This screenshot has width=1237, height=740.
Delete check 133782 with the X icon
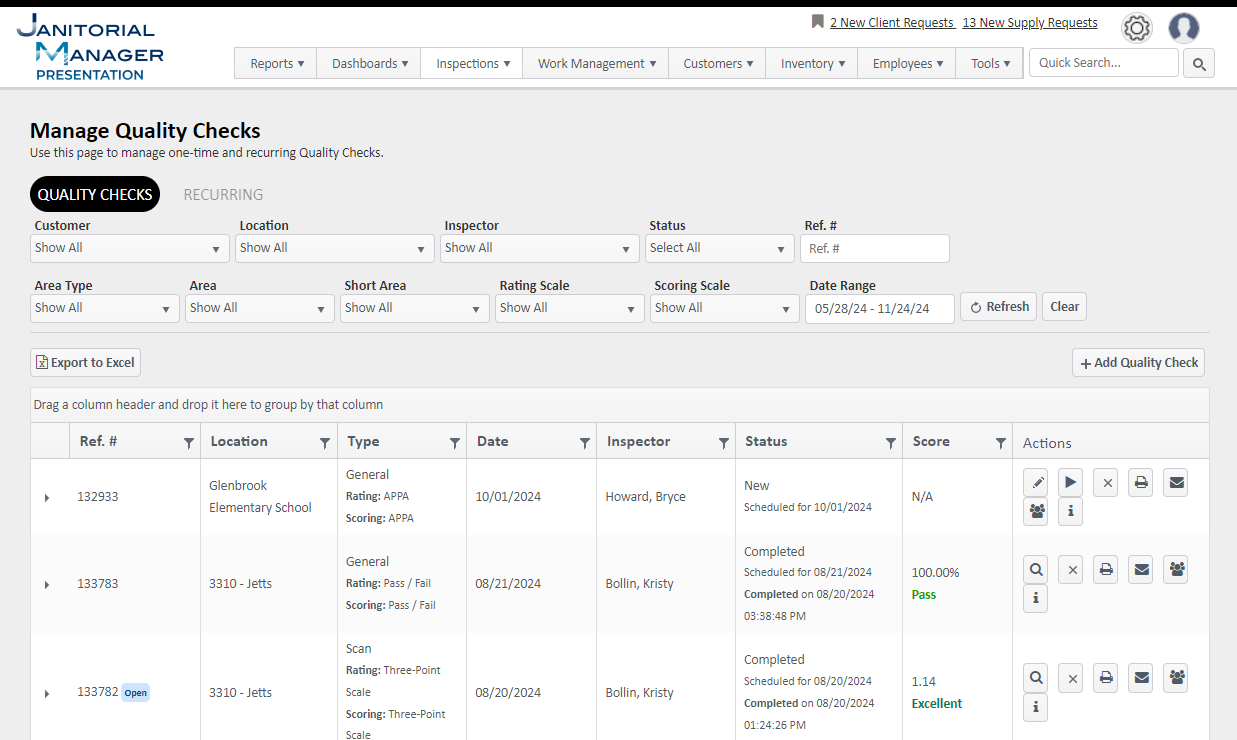[x=1071, y=678]
